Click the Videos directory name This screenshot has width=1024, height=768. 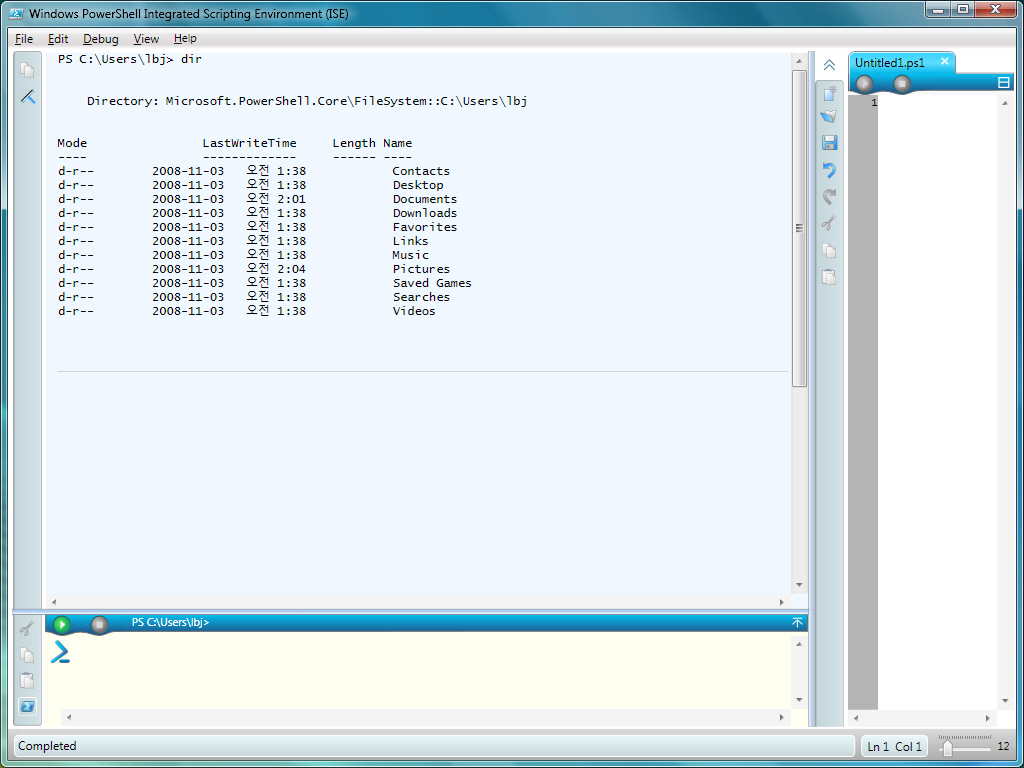pyautogui.click(x=414, y=312)
